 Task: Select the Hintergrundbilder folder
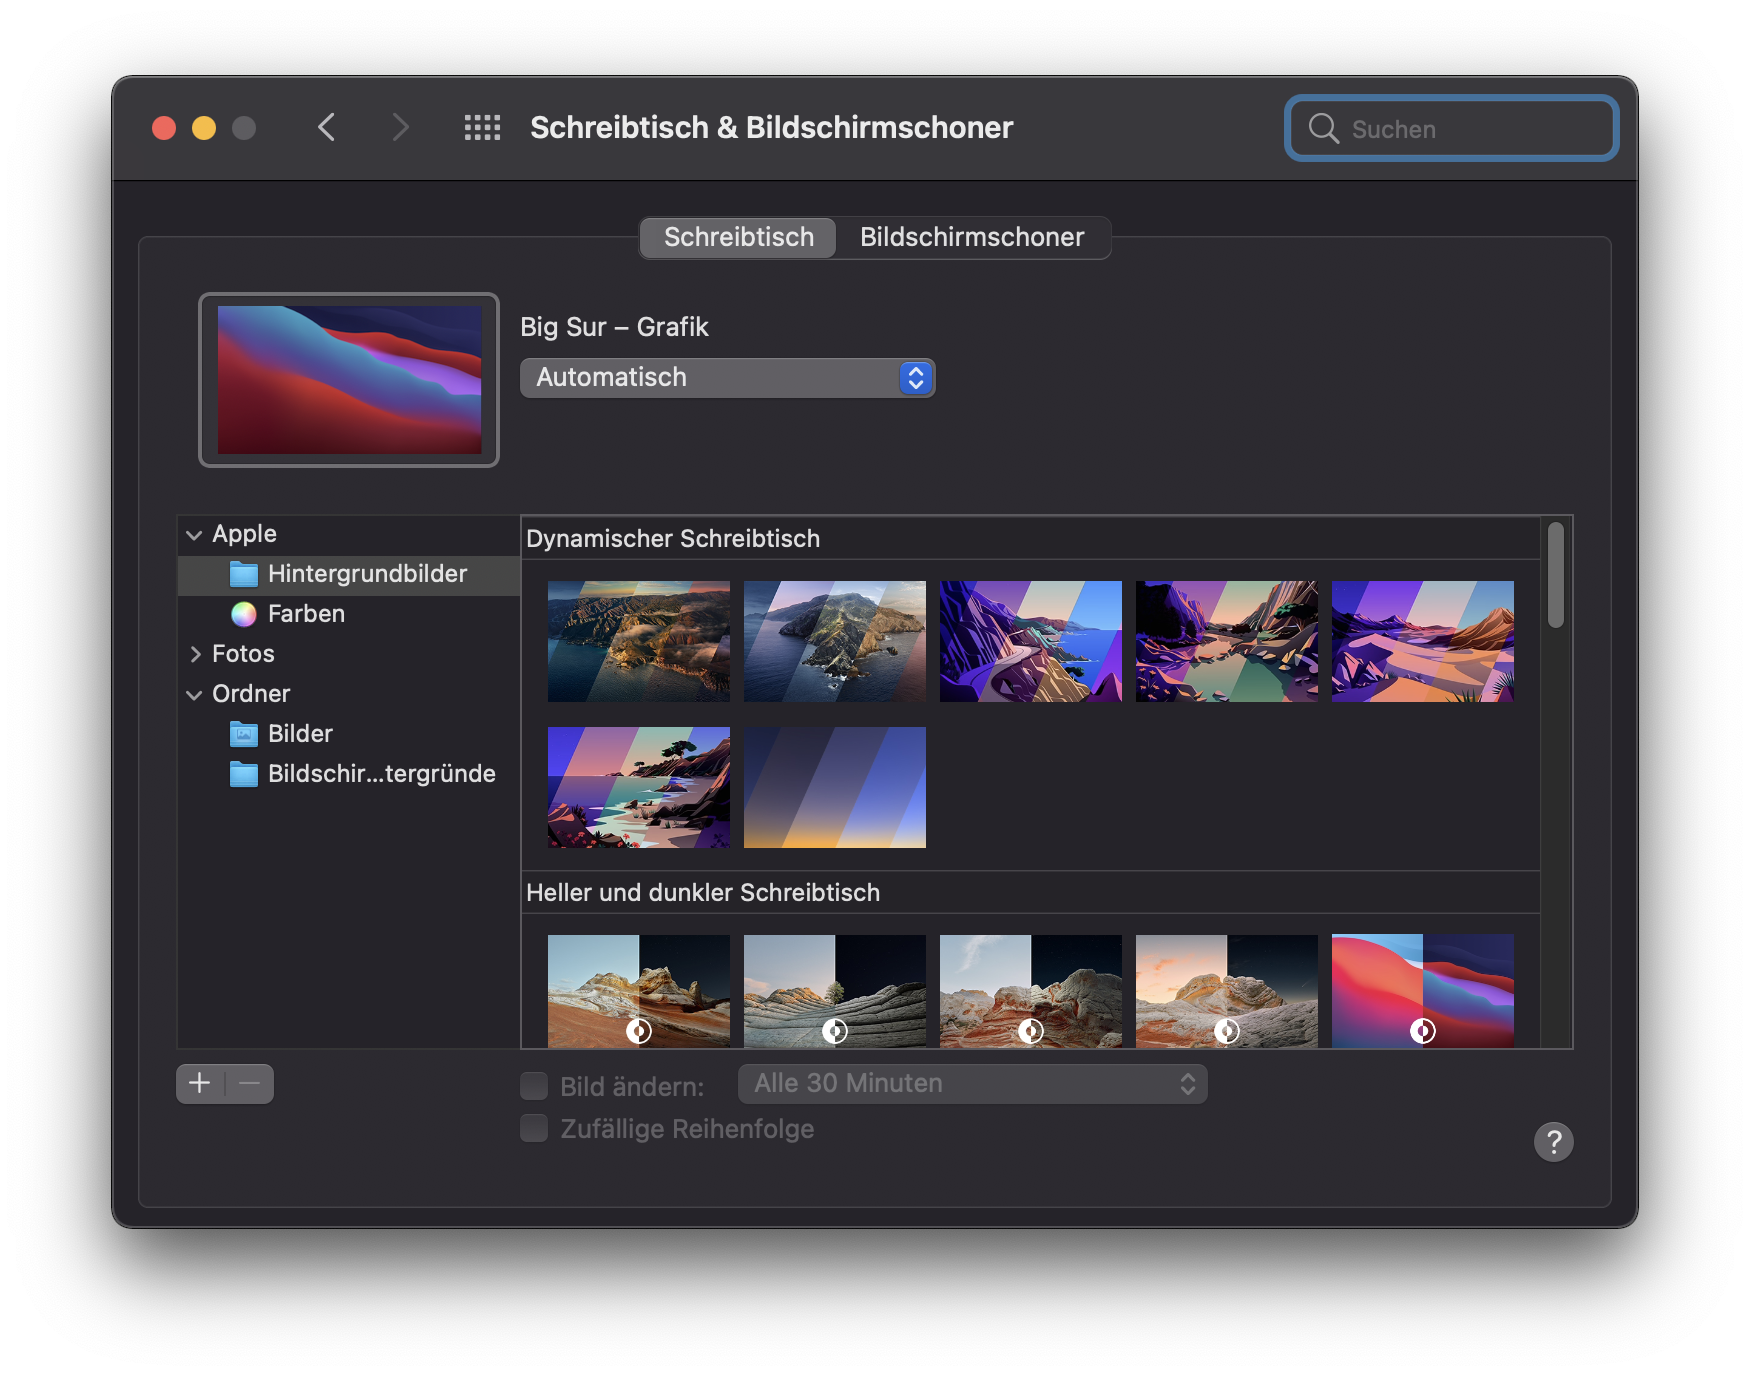pyautogui.click(x=366, y=574)
